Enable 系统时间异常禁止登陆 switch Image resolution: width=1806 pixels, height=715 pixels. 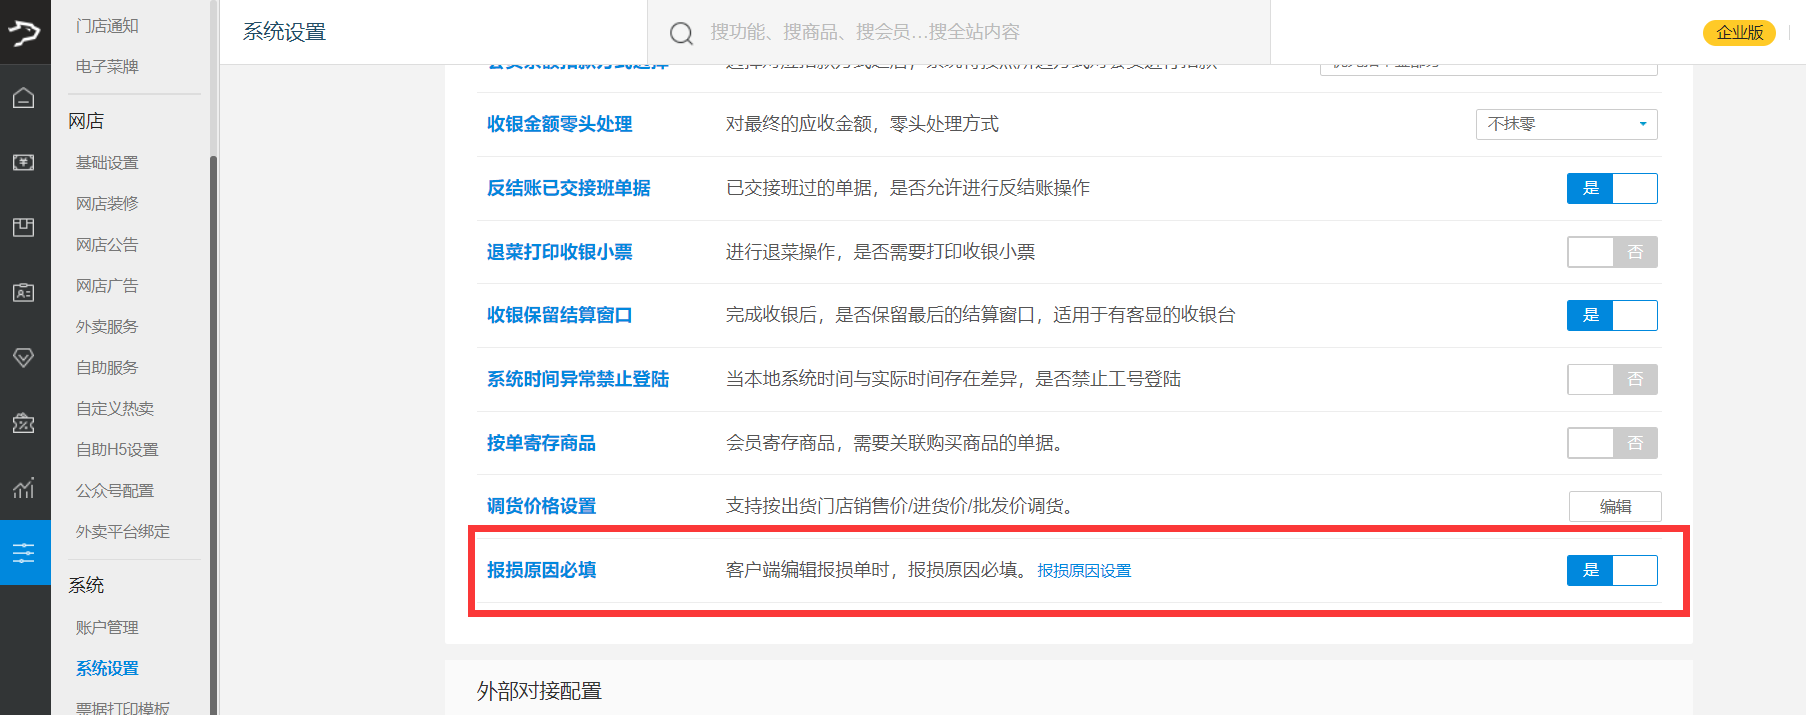[x=1612, y=379]
